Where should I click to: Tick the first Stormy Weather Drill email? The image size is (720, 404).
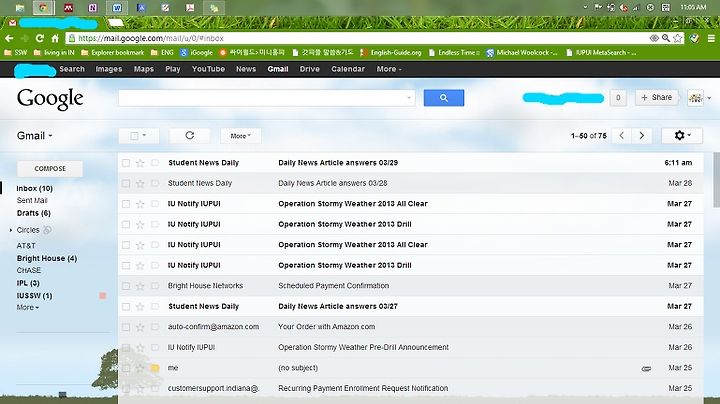(126, 224)
